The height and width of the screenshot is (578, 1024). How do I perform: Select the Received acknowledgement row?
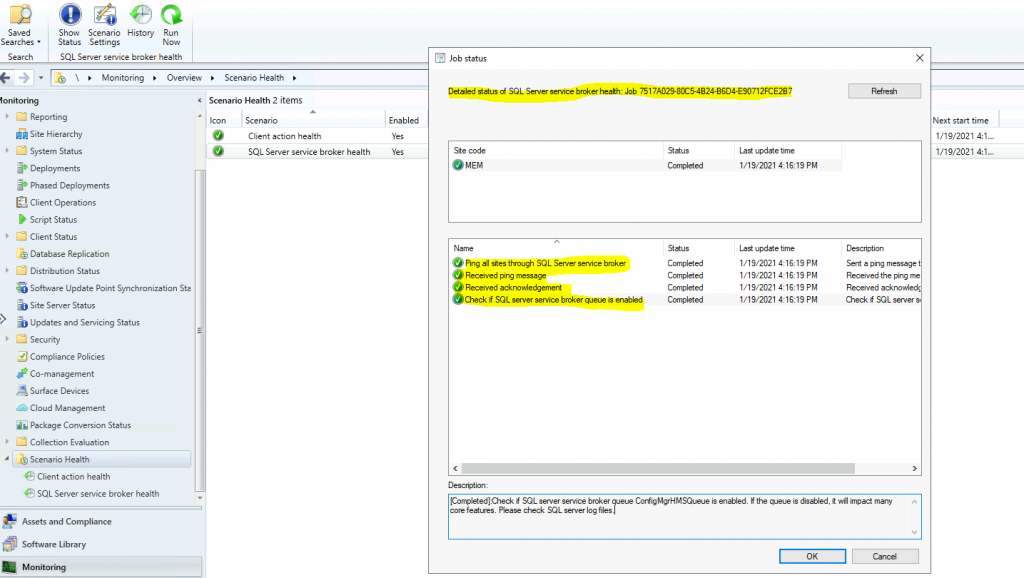[684, 287]
